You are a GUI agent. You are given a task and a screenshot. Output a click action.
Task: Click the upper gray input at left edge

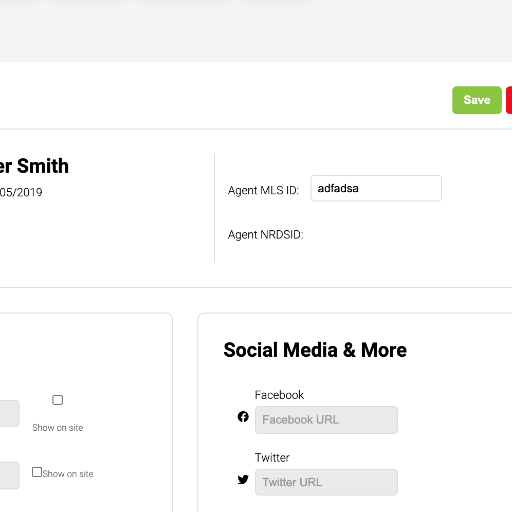pyautogui.click(x=9, y=413)
